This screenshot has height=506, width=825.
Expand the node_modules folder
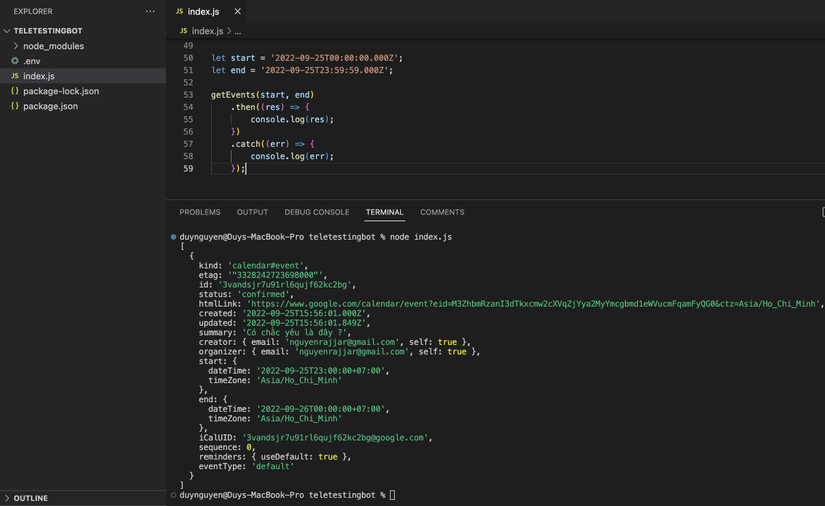16,46
